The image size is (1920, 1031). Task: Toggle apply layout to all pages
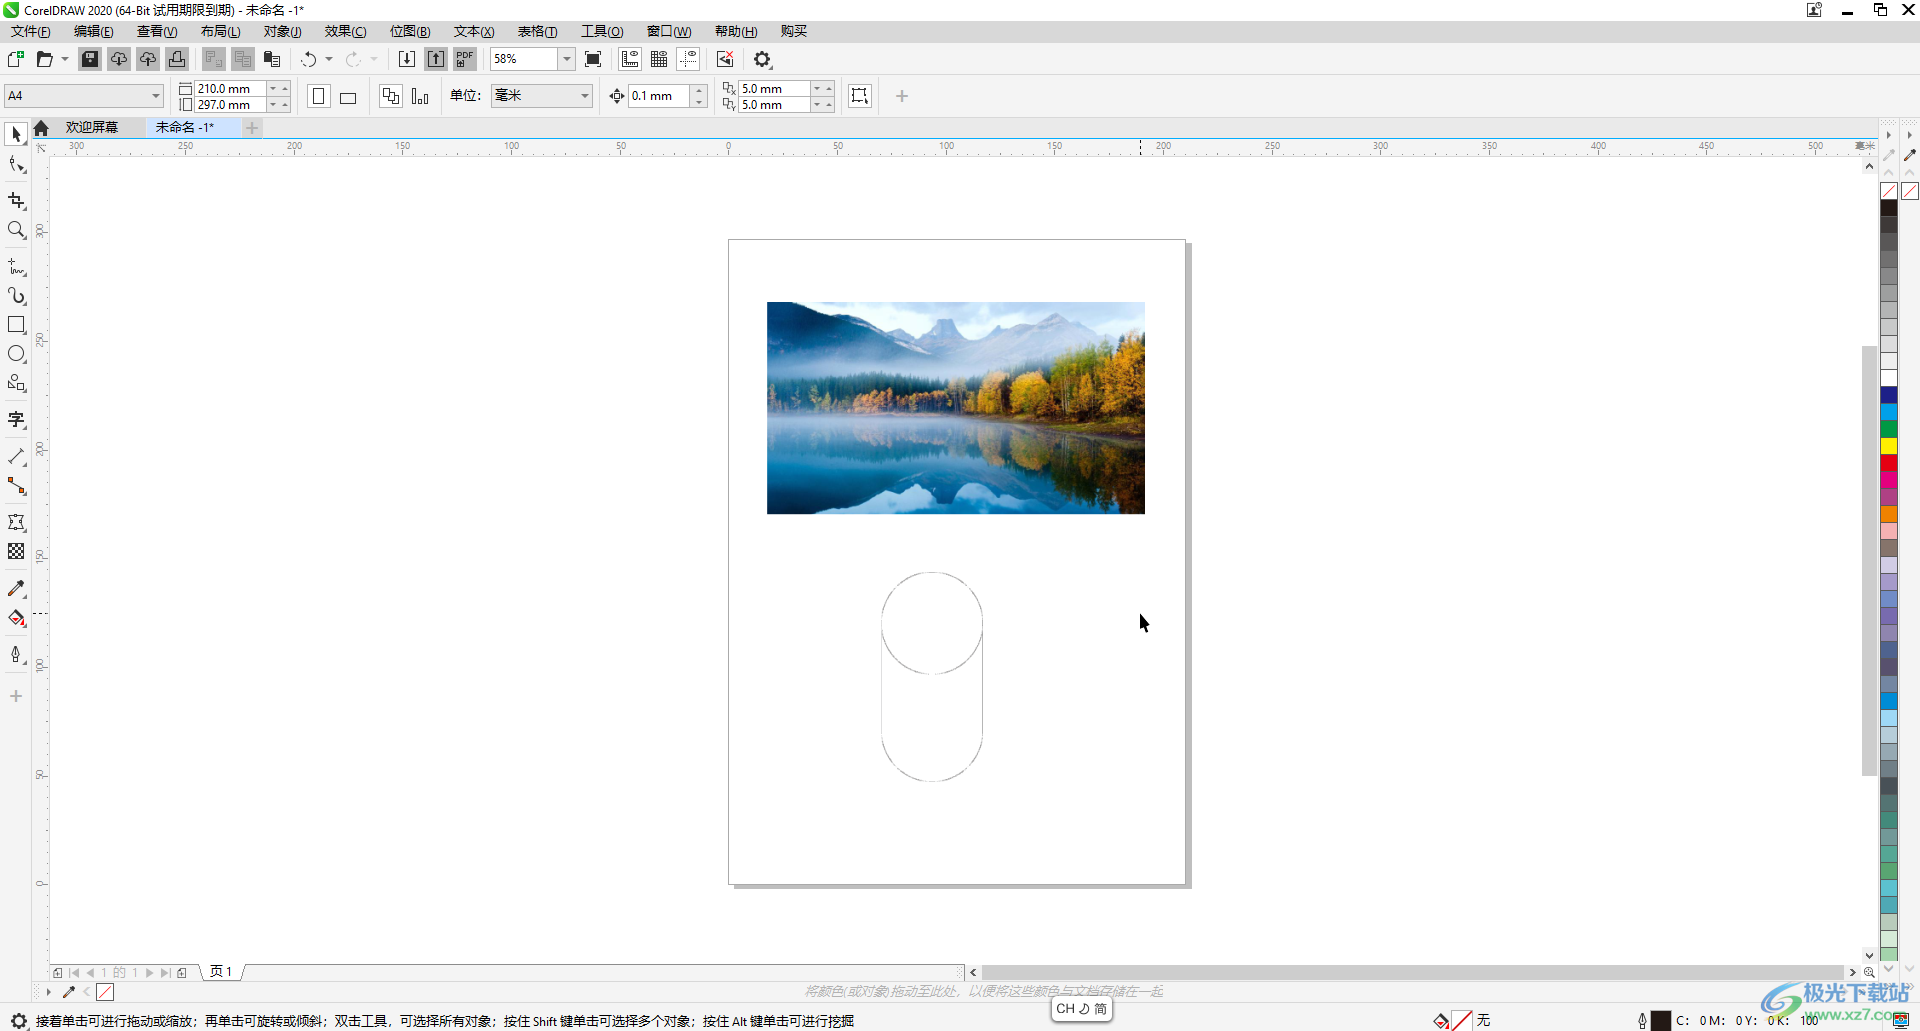click(x=391, y=96)
